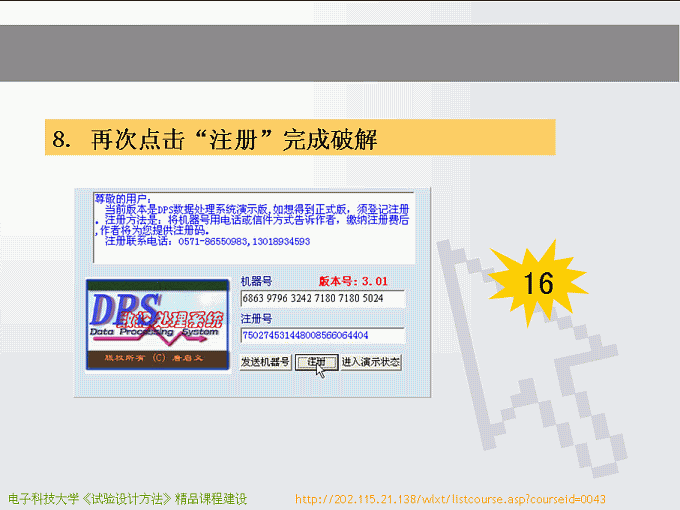The height and width of the screenshot is (510, 680).
Task: Click the 机器号 input field
Action: tap(321, 298)
